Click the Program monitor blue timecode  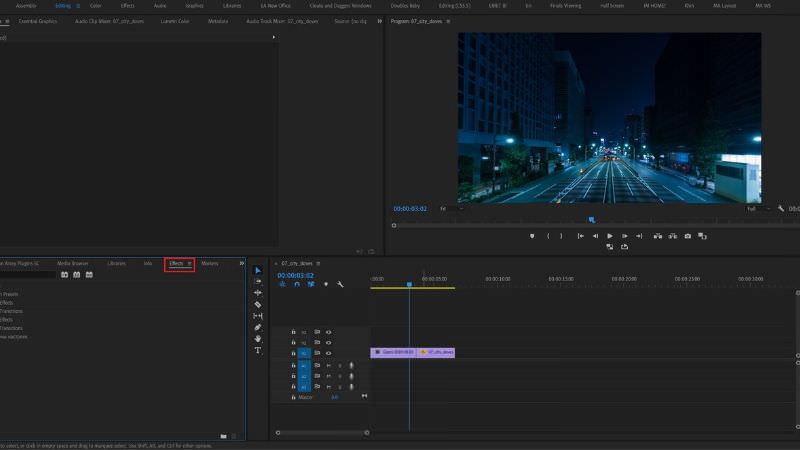tap(410, 209)
